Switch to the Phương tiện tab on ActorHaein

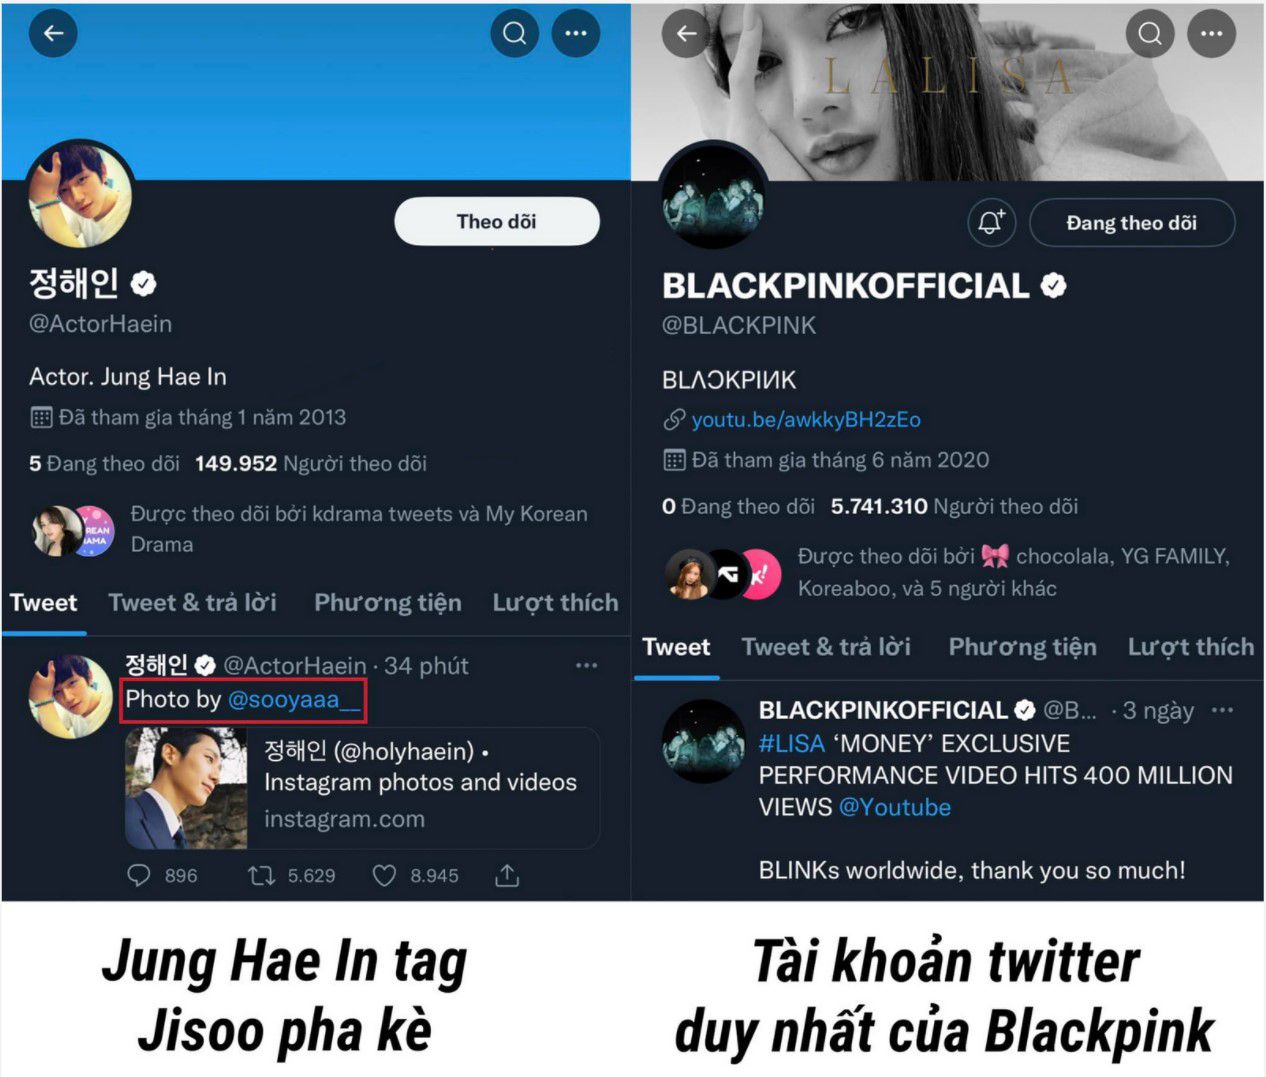(388, 602)
